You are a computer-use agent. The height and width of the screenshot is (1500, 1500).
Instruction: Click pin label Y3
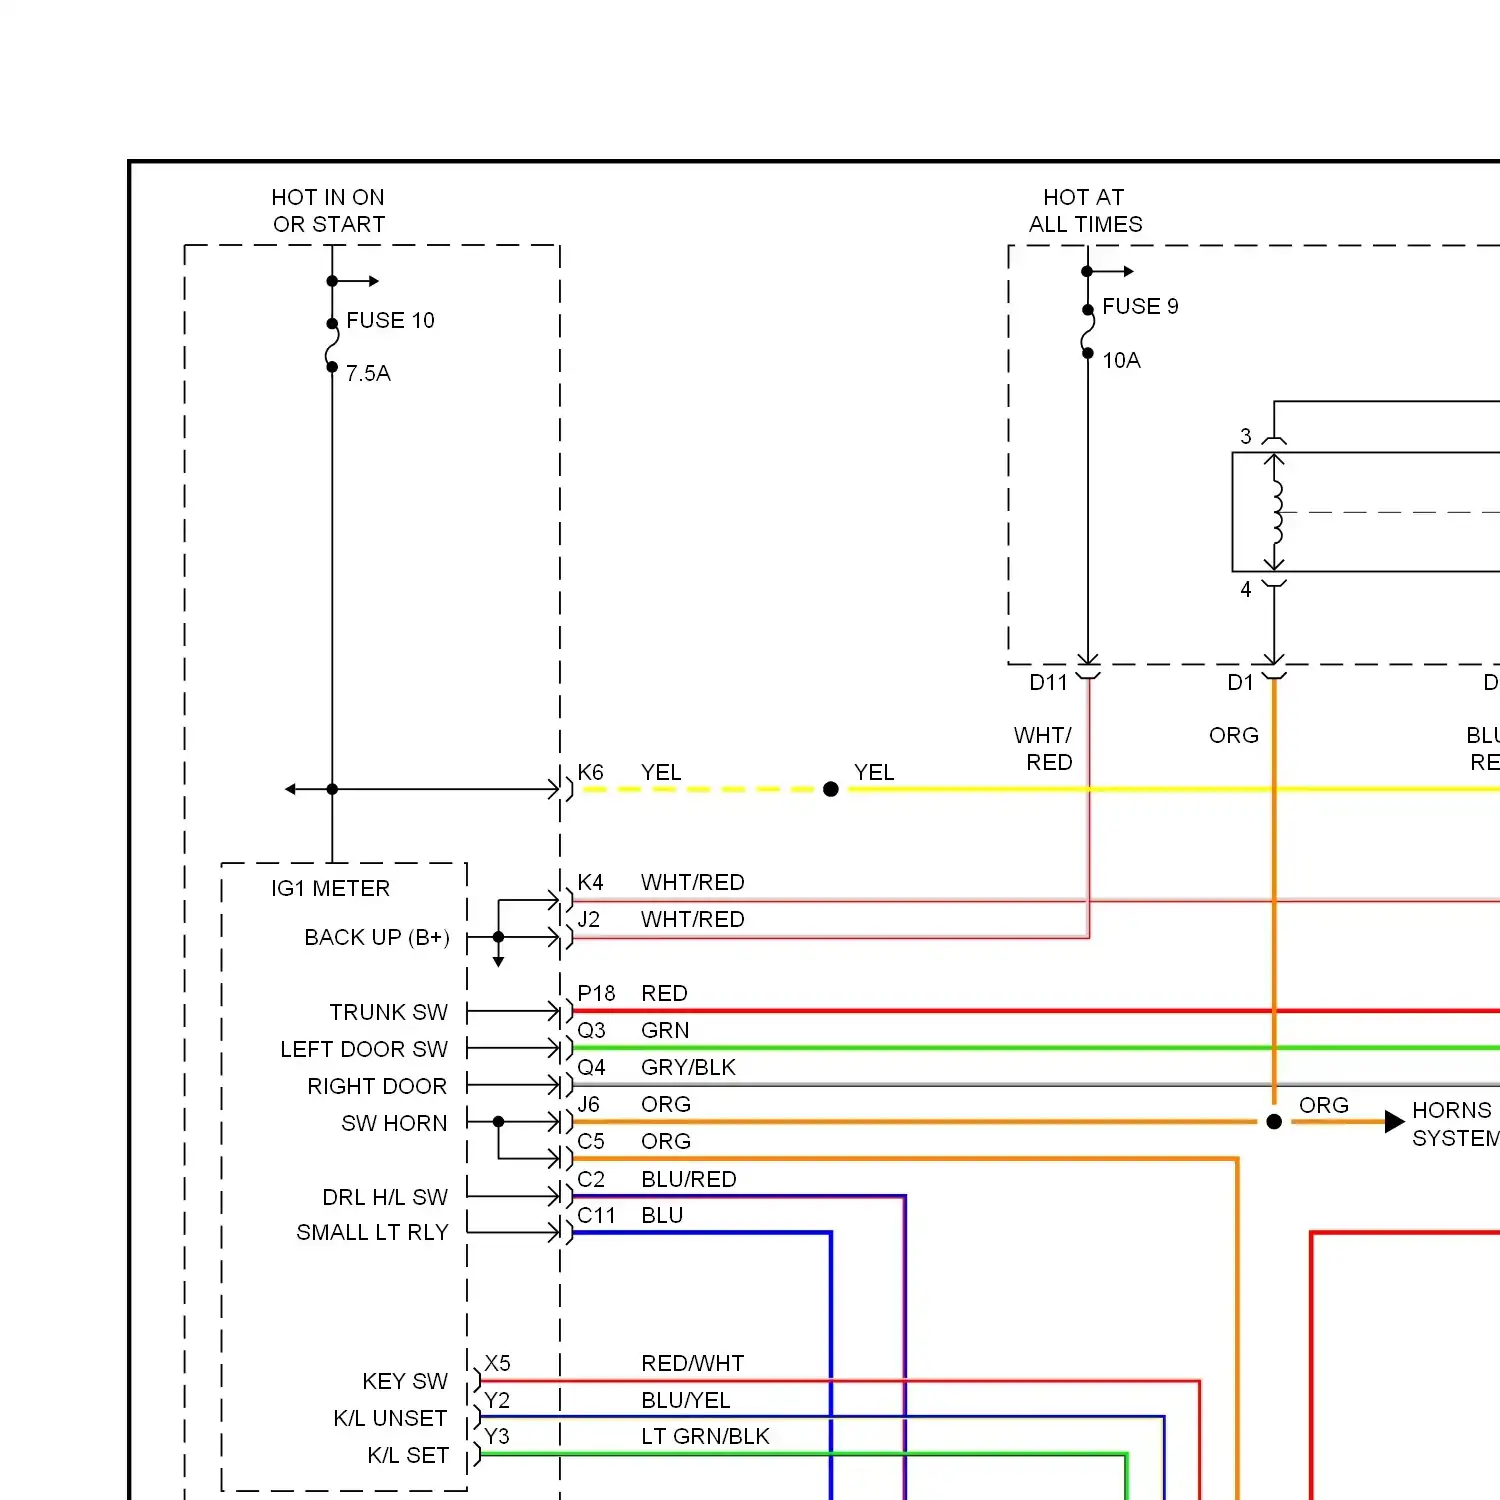pyautogui.click(x=497, y=1436)
